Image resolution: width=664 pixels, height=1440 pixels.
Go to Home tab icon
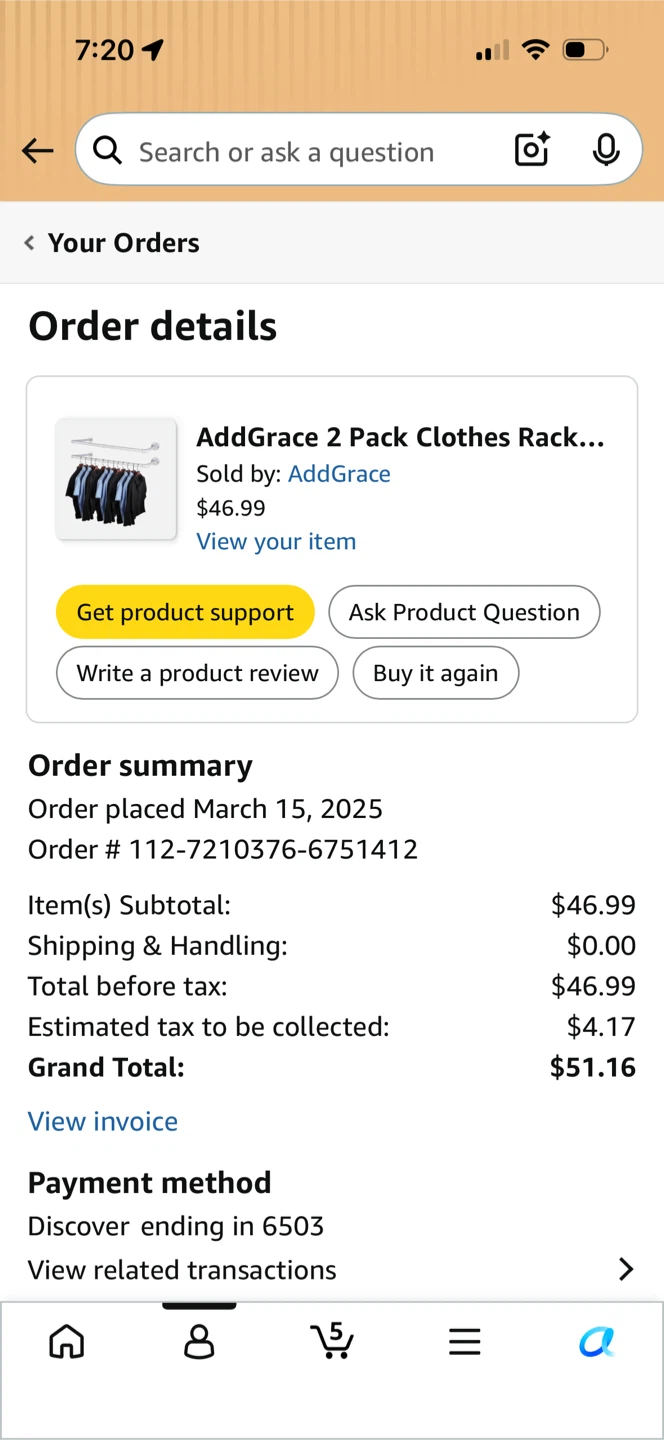point(67,1341)
